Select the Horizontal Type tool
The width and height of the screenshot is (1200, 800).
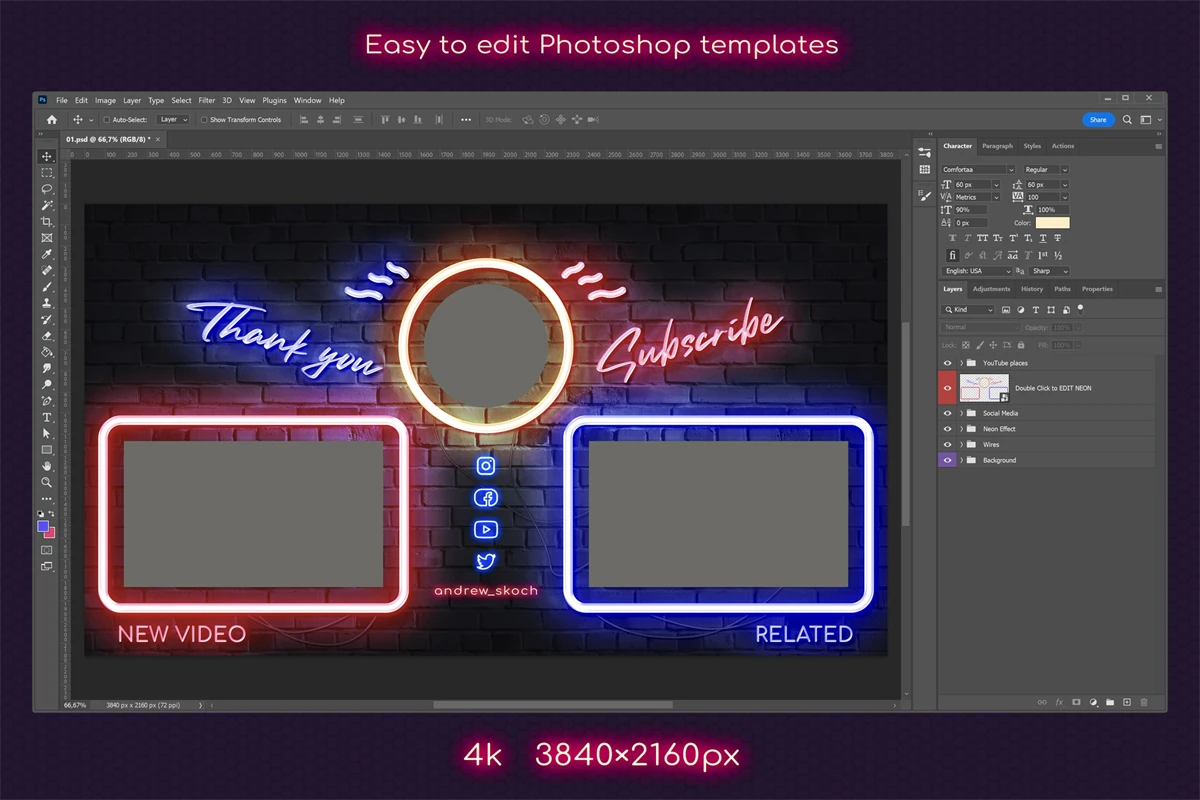[x=47, y=417]
